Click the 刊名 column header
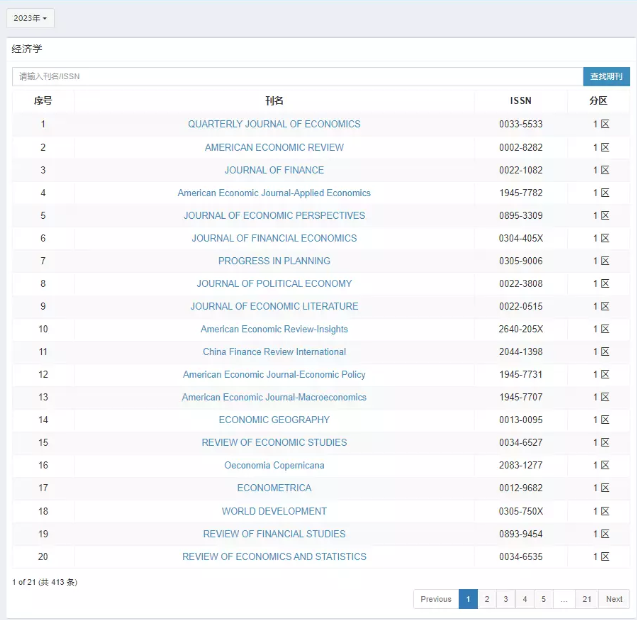Screen dimensions: 637x620 click(x=274, y=101)
